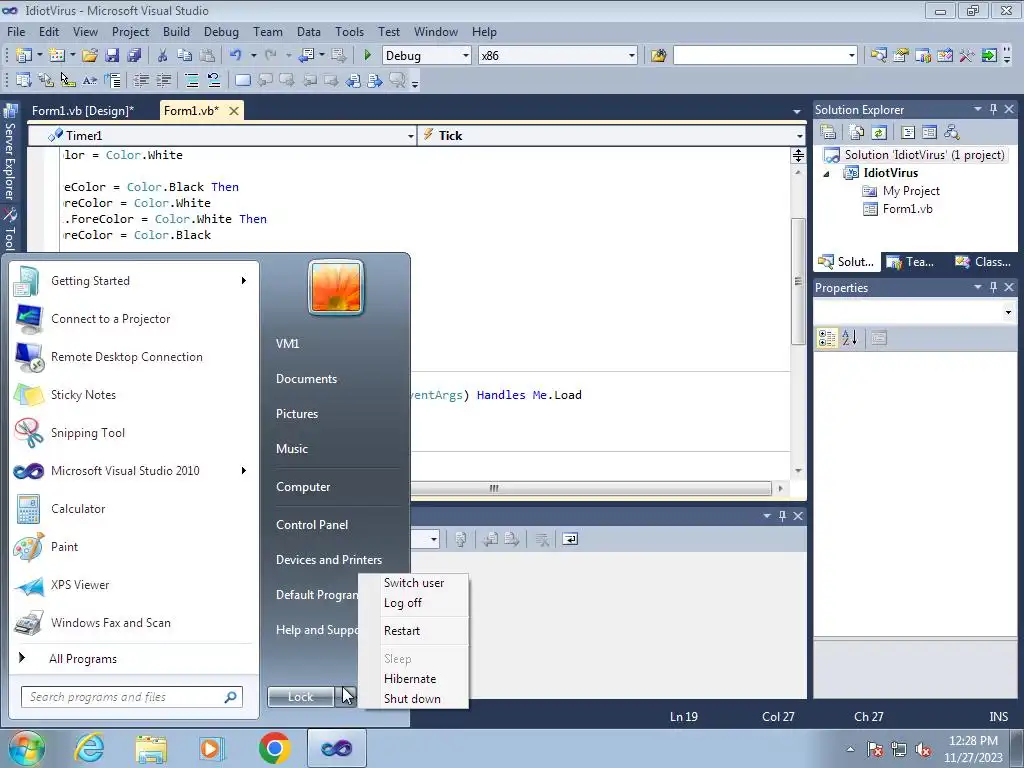Click the code editor vertical scrollbar thumb
Image resolution: width=1024 pixels, height=768 pixels.
[798, 281]
